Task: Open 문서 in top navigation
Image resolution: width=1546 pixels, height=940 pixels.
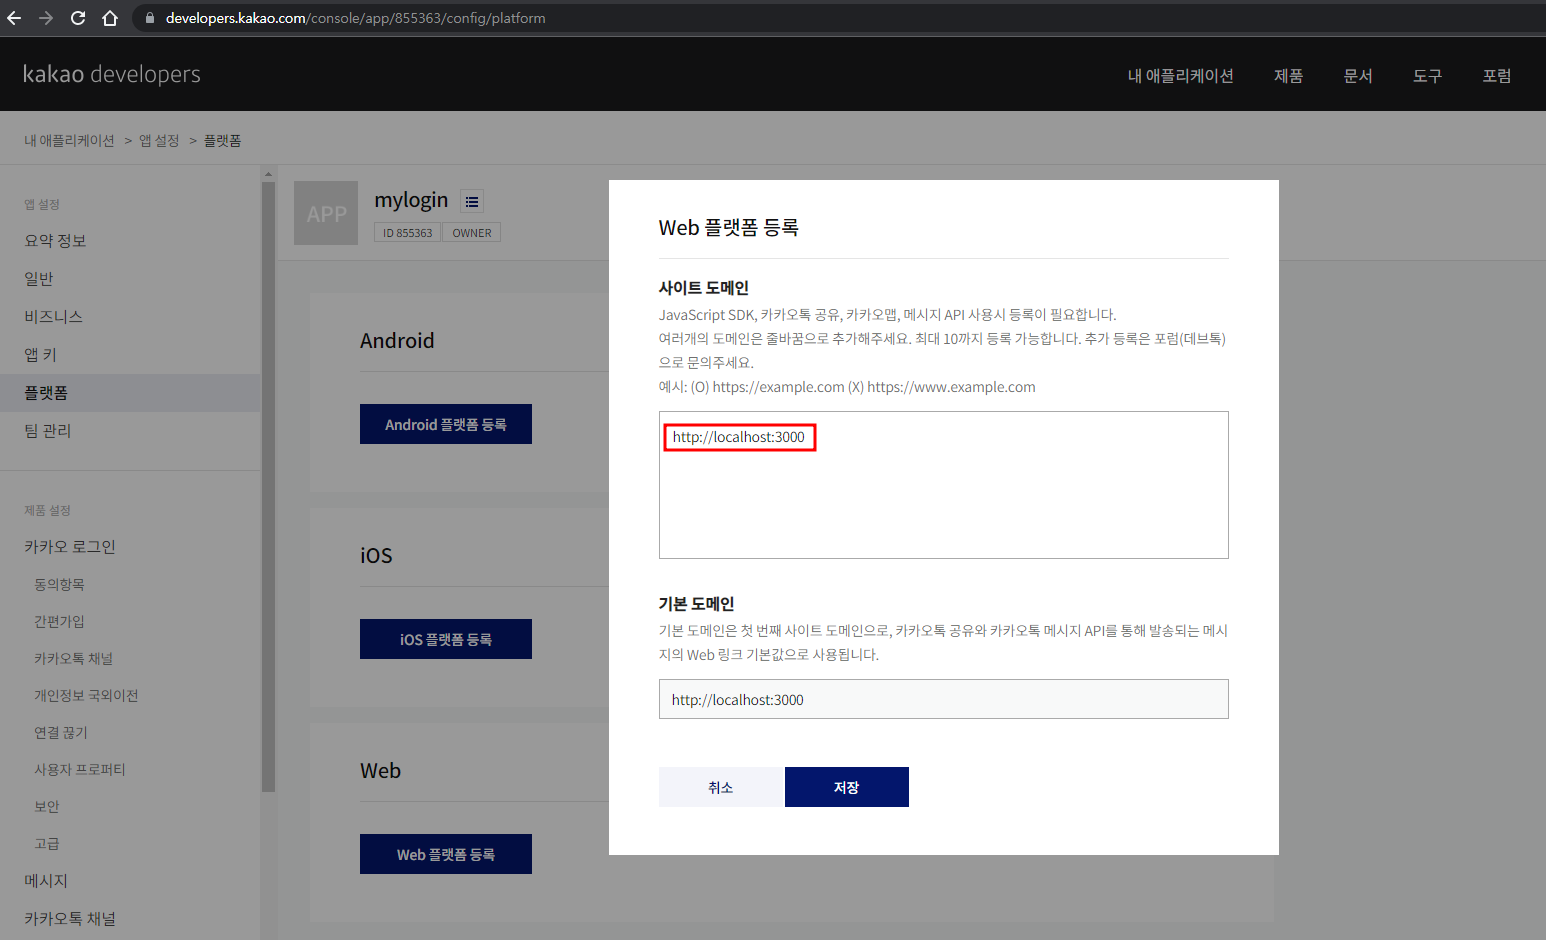Action: 1358,76
